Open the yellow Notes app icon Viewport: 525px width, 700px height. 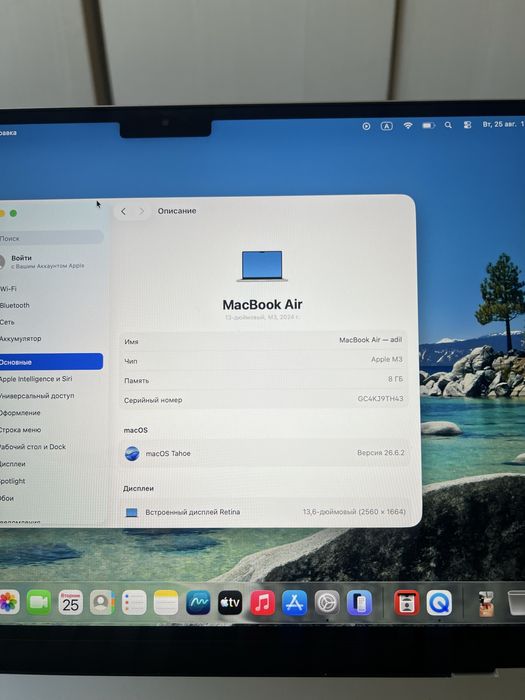point(166,602)
